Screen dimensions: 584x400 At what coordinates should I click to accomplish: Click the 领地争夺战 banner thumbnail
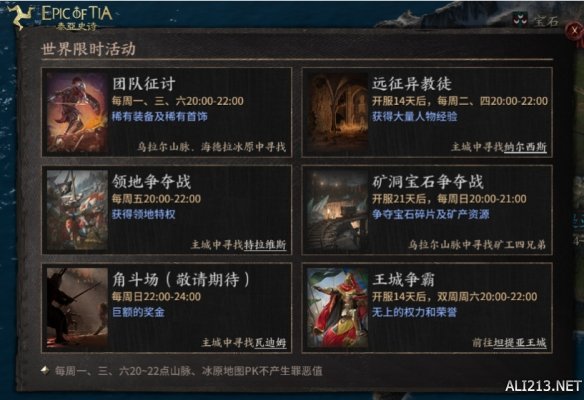click(77, 210)
